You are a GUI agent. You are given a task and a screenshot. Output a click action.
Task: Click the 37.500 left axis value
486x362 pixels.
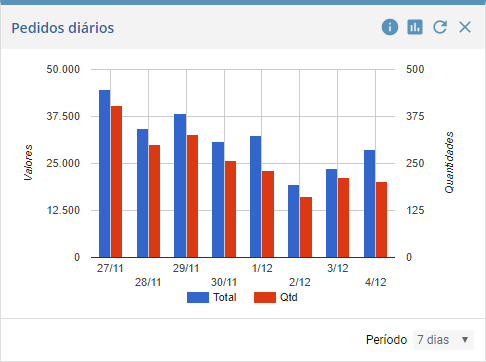pos(63,116)
